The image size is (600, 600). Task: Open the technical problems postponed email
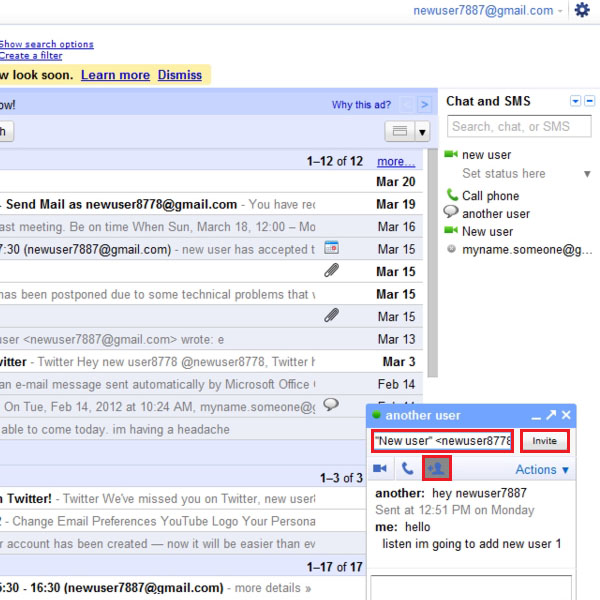click(x=211, y=294)
